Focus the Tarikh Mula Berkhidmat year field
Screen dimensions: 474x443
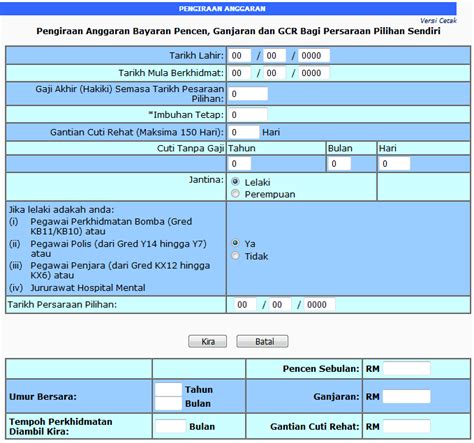pos(314,73)
